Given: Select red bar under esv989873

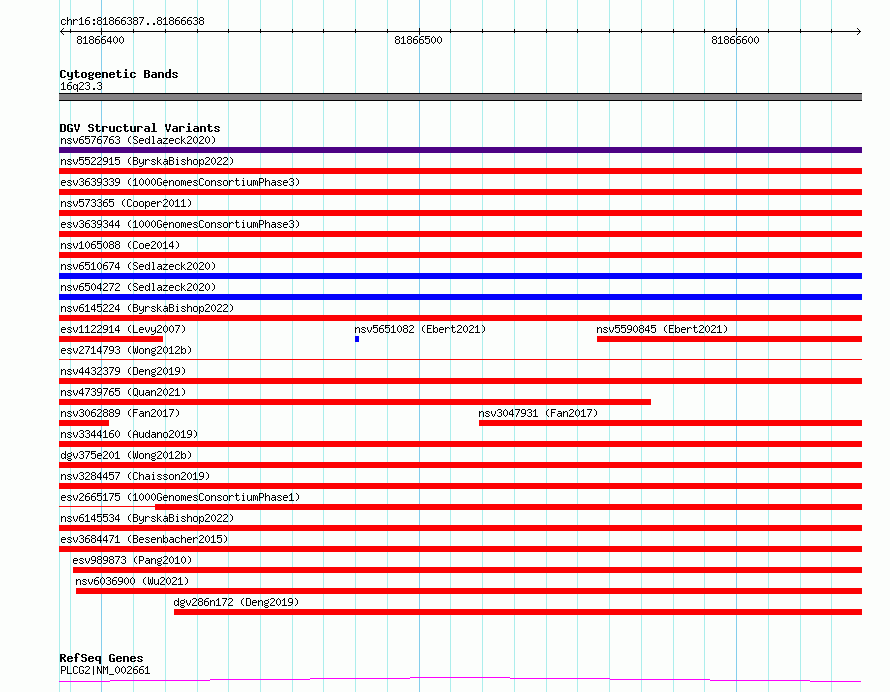Looking at the screenshot, I should [x=467, y=570].
